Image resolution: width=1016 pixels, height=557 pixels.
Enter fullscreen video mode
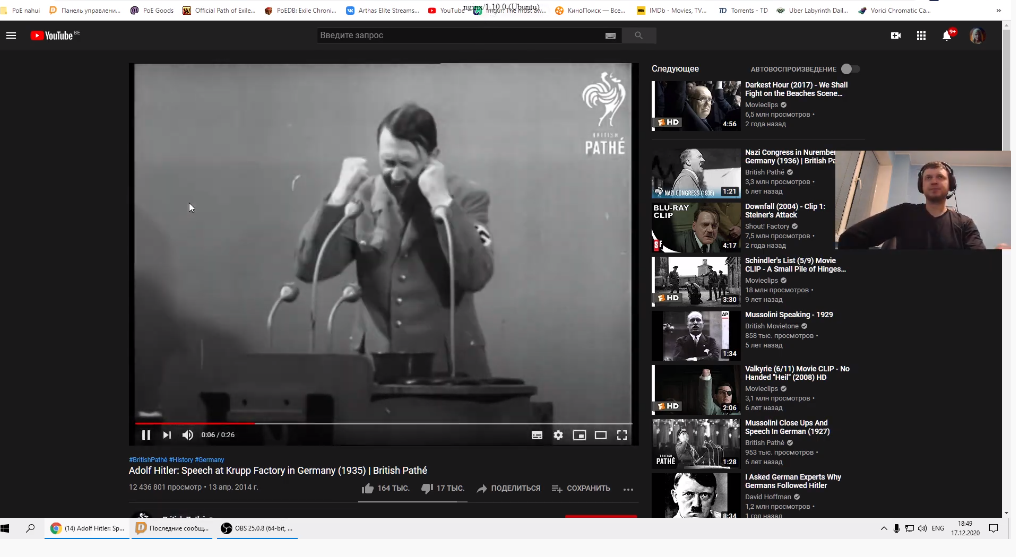[x=621, y=435]
